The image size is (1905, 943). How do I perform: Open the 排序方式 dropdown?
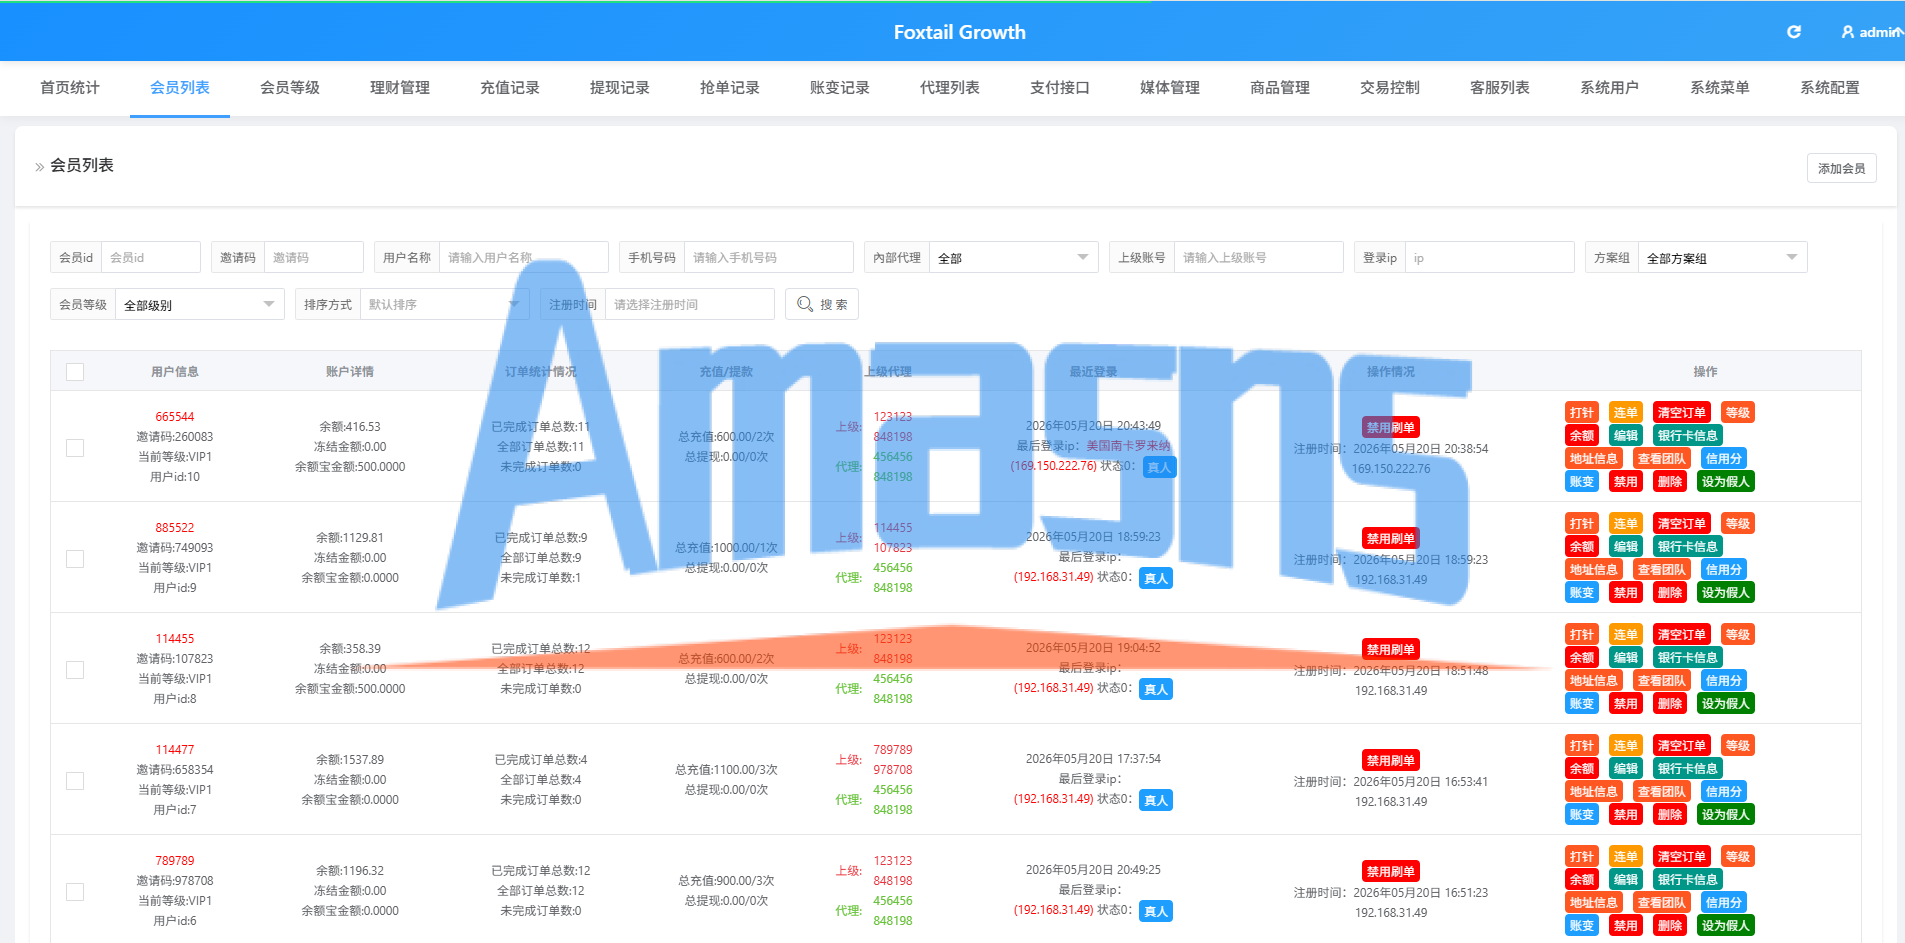pyautogui.click(x=444, y=304)
